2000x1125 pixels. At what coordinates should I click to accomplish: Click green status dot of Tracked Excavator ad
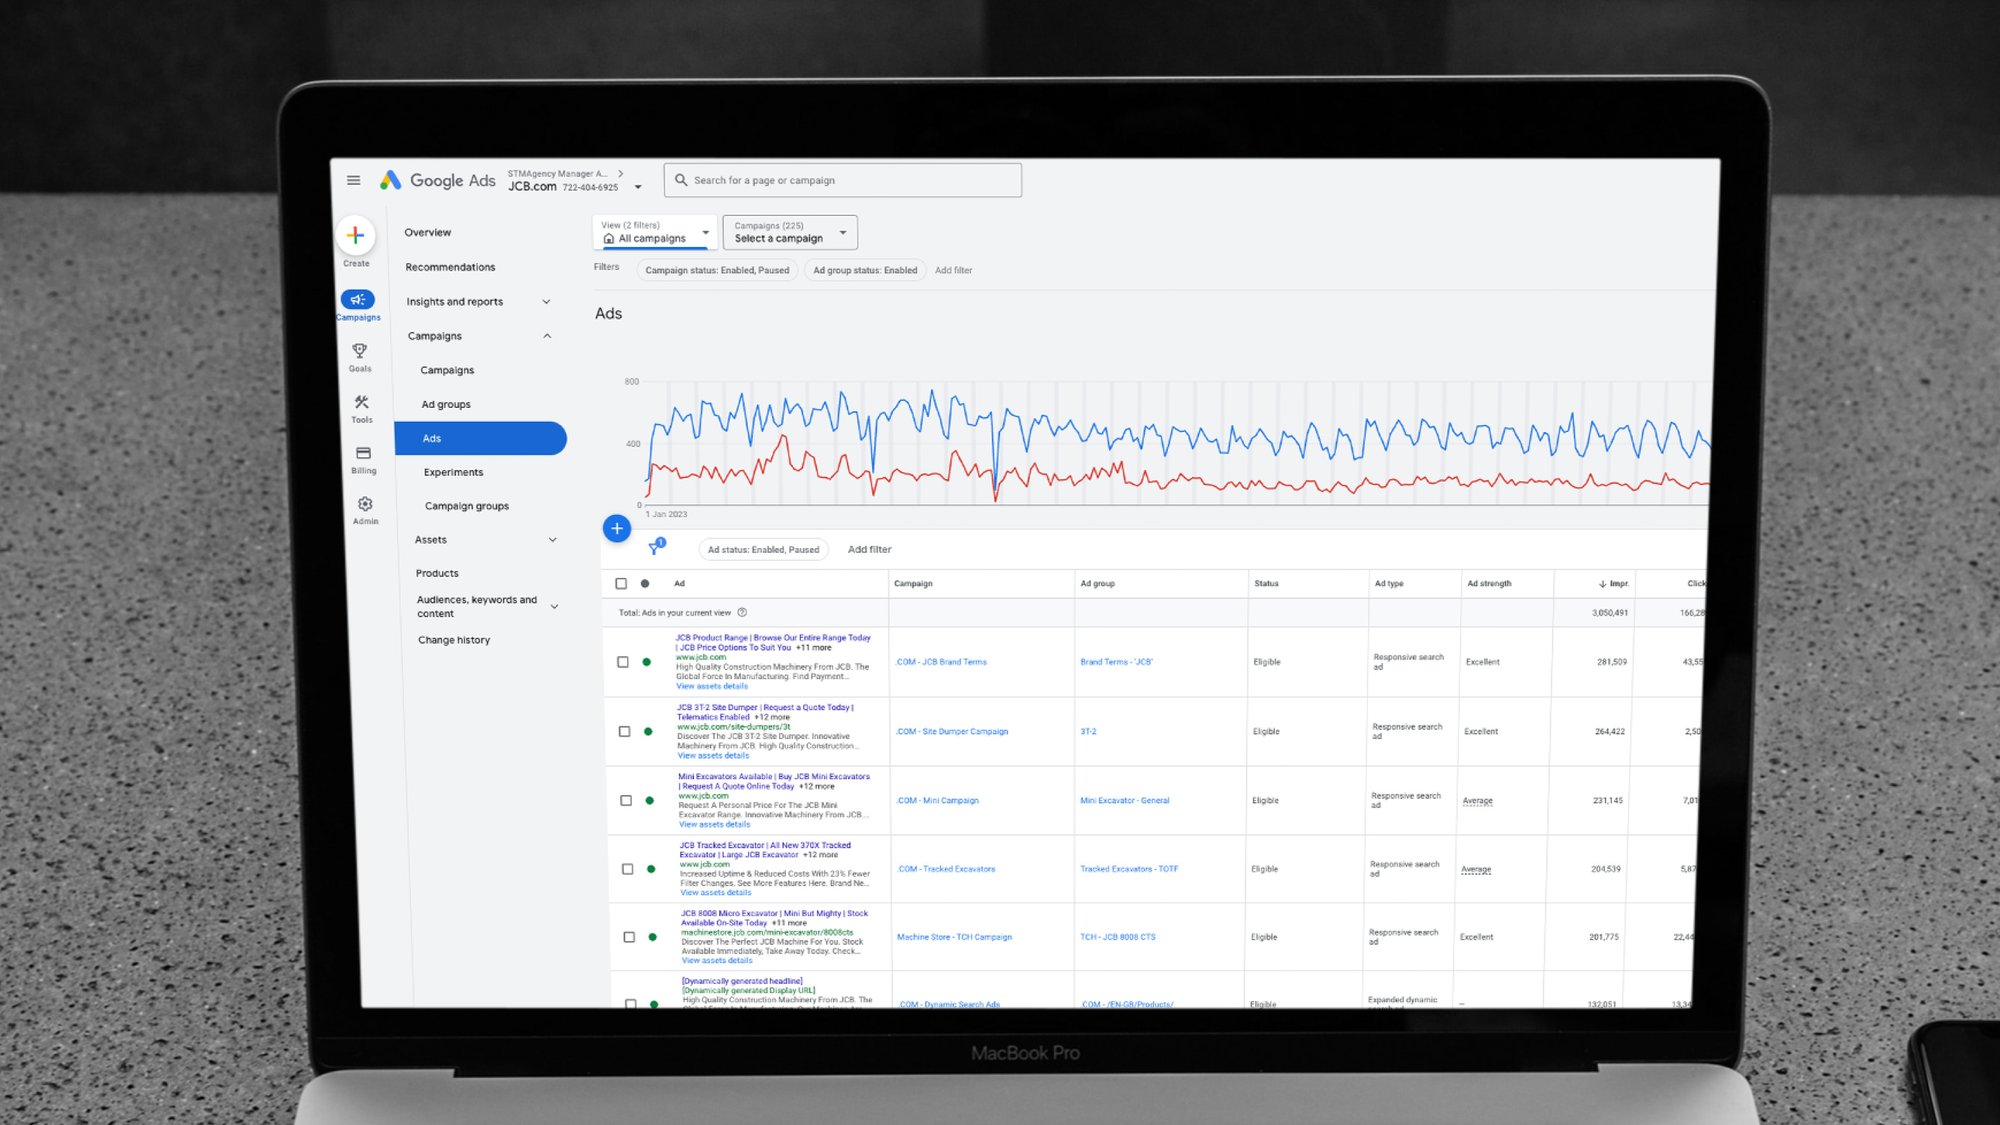[651, 869]
